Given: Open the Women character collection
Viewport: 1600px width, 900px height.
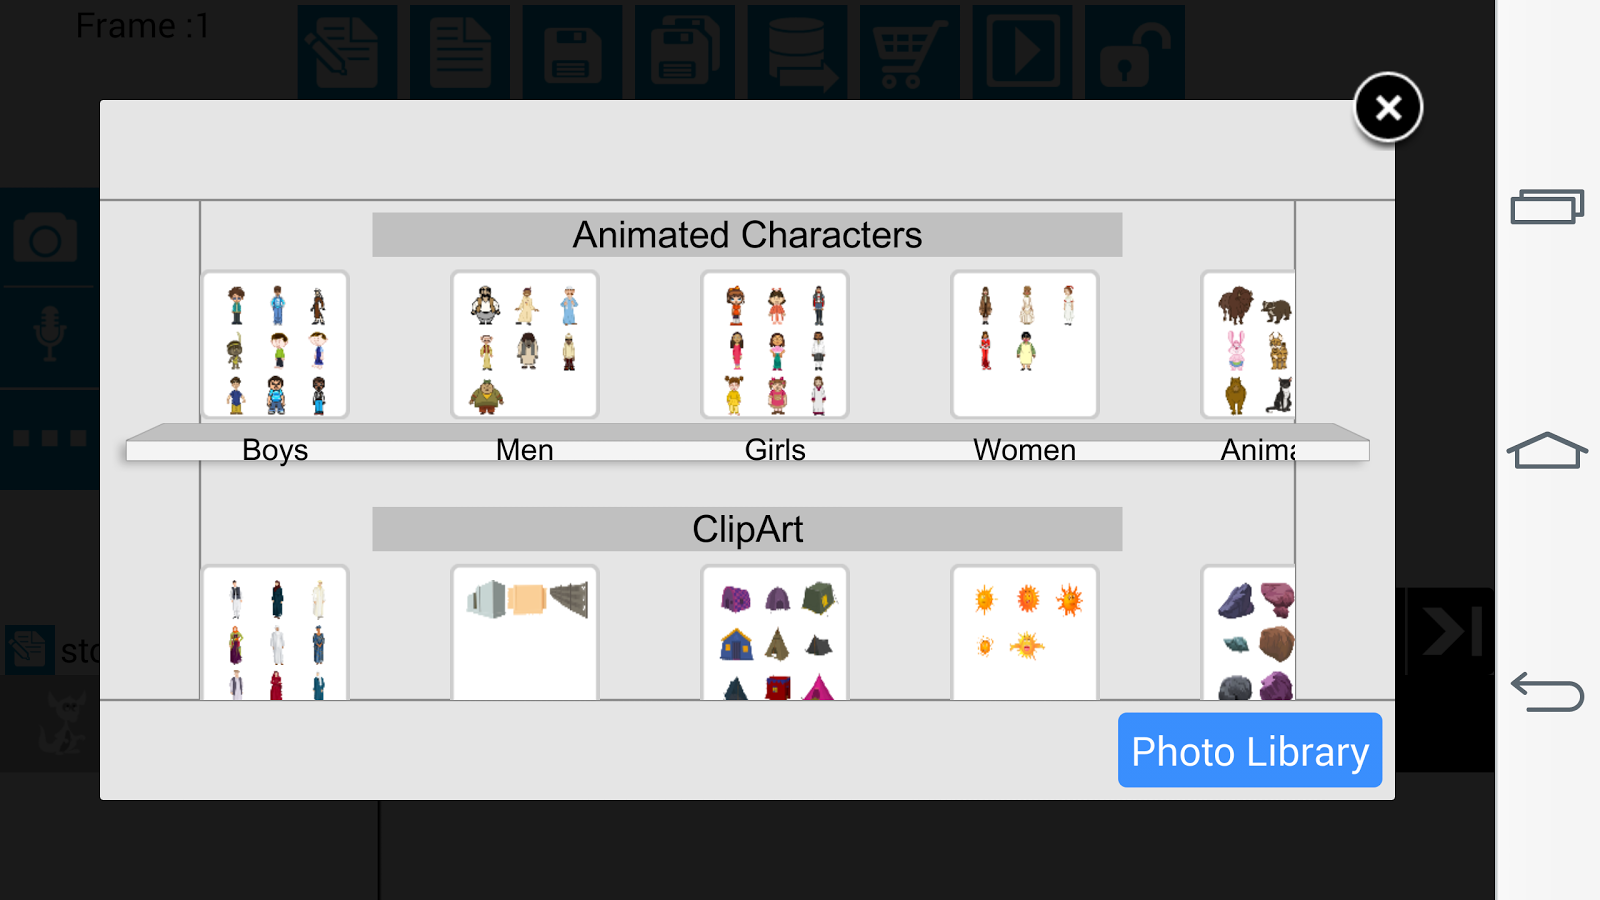Looking at the screenshot, I should 1025,344.
